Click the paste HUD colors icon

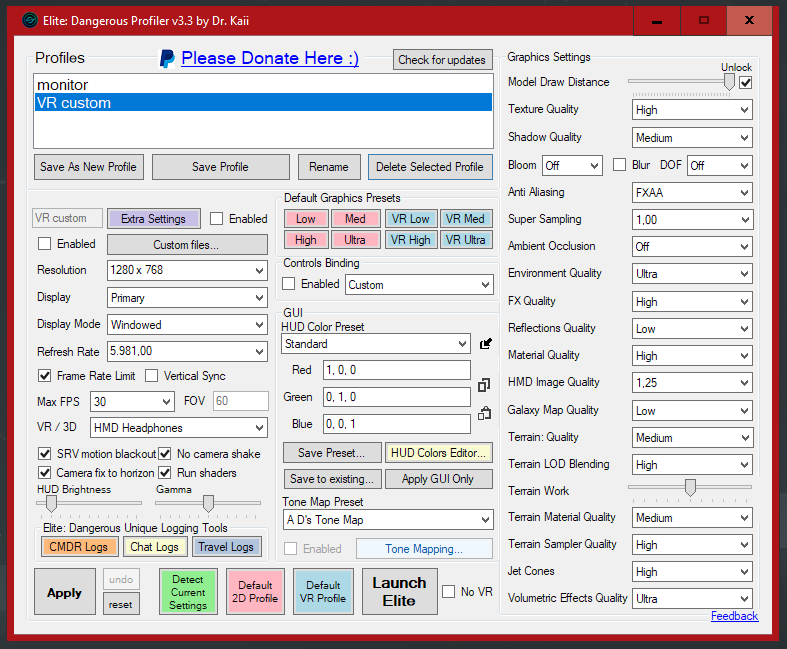(484, 413)
